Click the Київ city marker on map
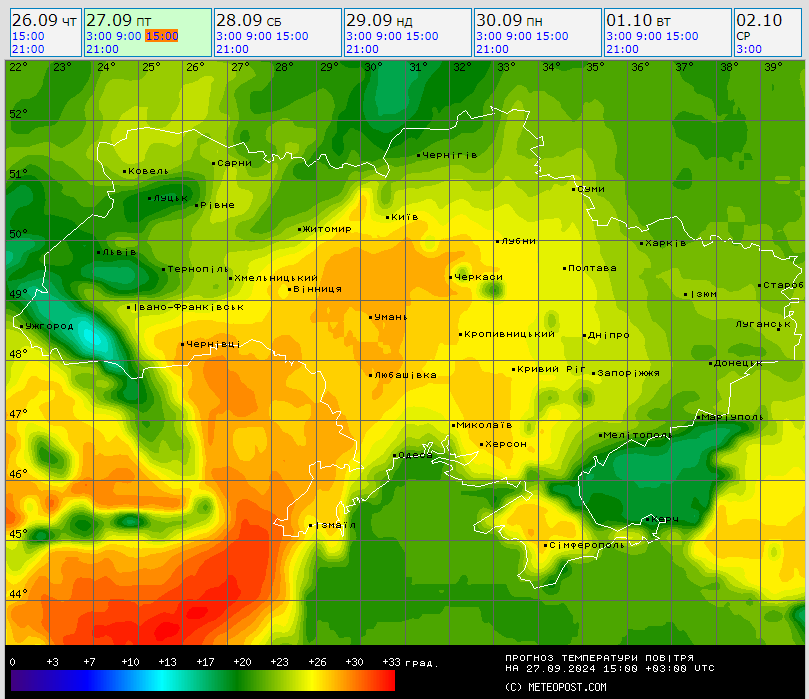809x699 pixels. point(388,217)
